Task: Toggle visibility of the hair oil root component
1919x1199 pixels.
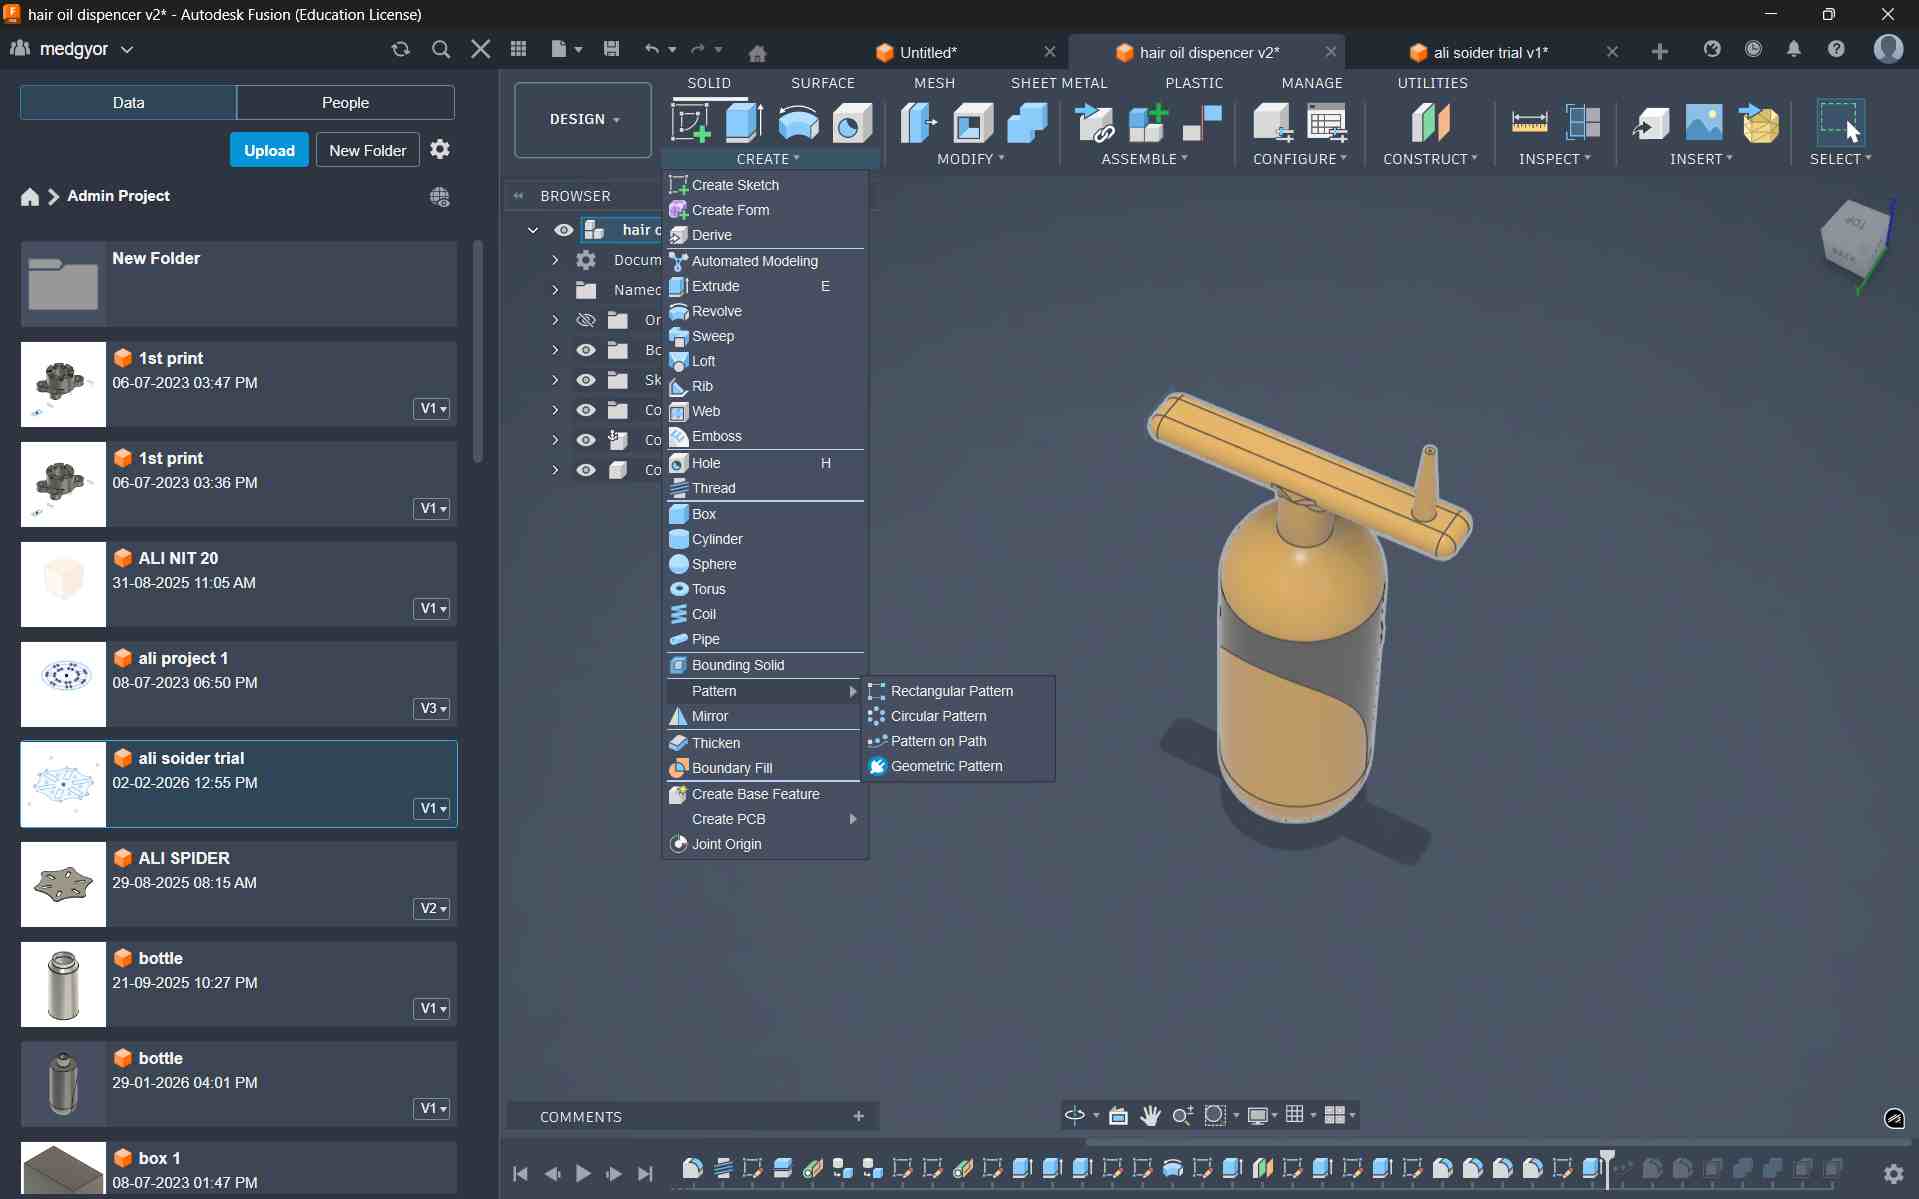Action: [x=564, y=230]
